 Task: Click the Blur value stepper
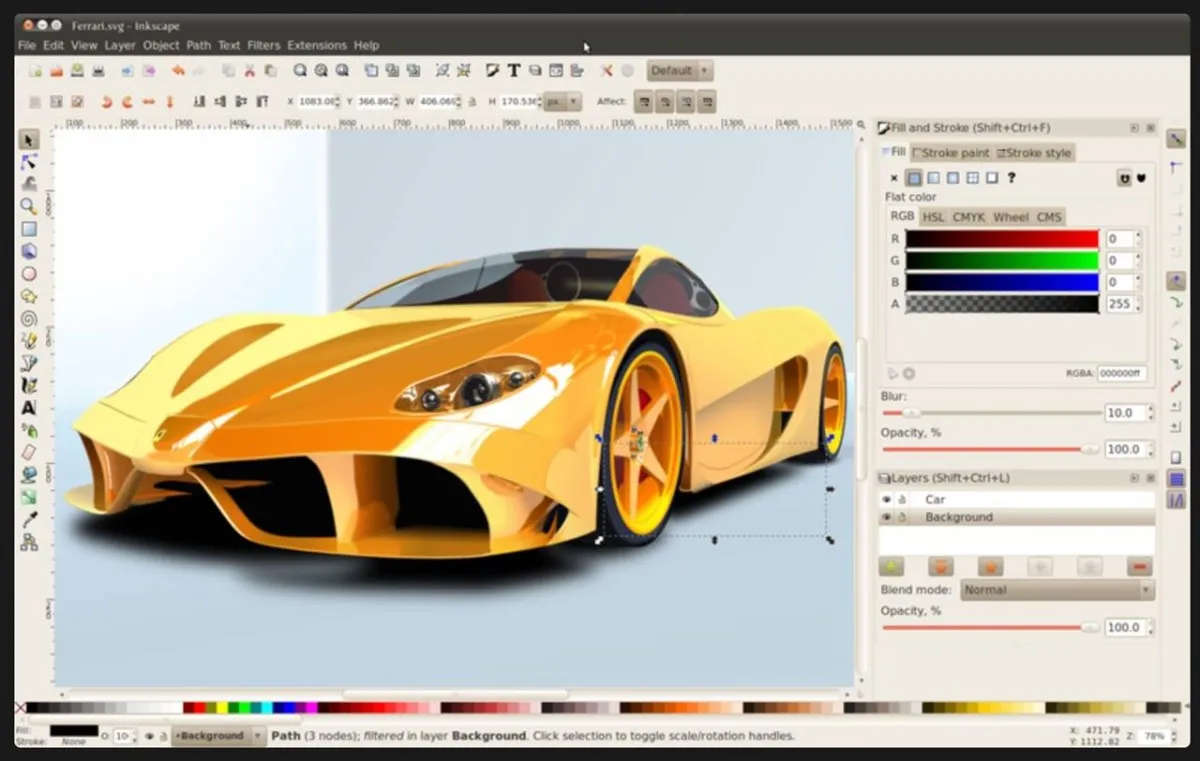point(1149,413)
